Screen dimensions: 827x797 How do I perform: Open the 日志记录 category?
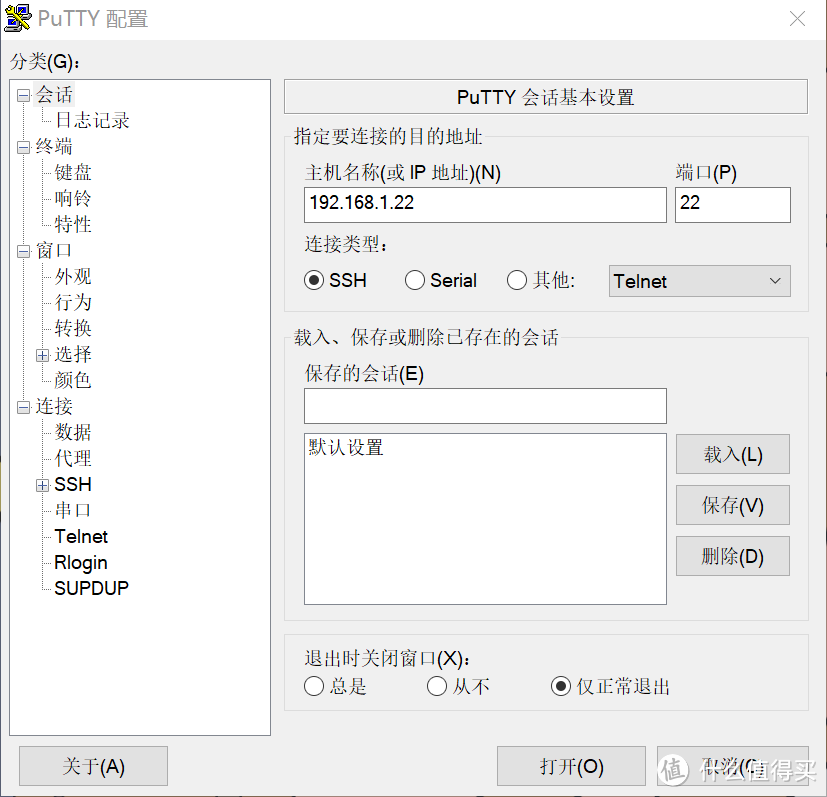click(92, 120)
